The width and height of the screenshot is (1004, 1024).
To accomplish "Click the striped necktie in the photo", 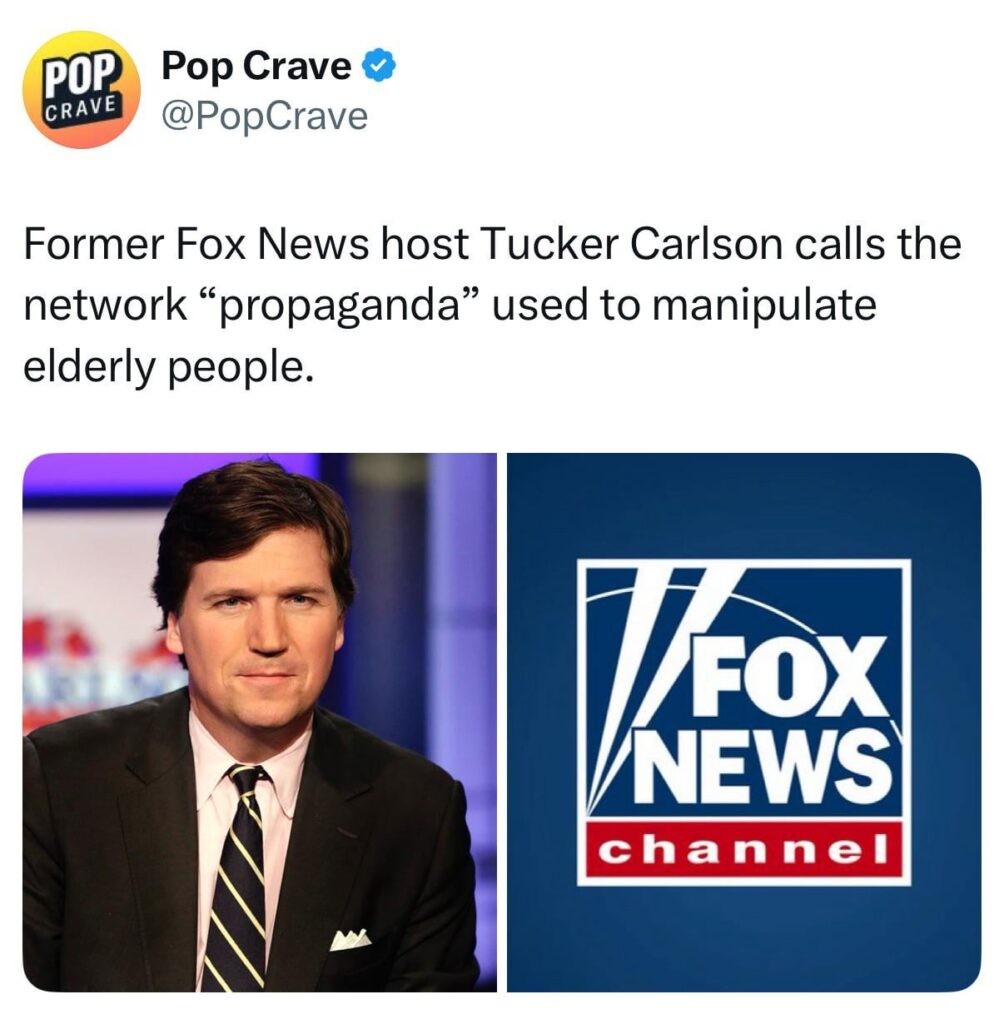I will tap(236, 876).
